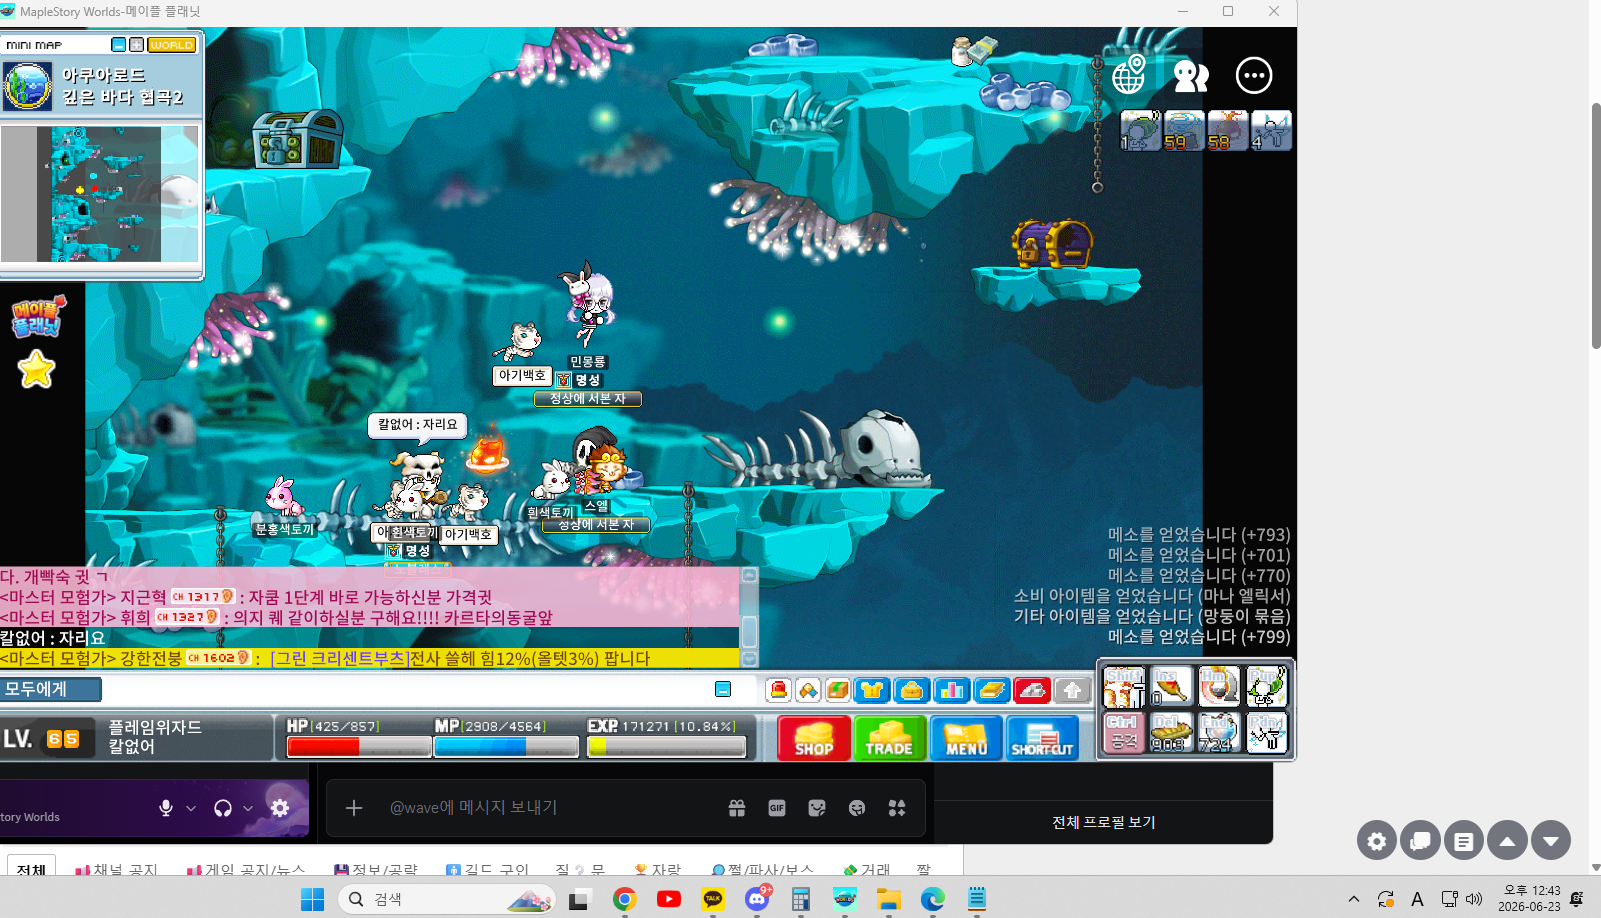Screen dimensions: 1601x918
Task: Open the orange and blue diamonds icon
Action: (808, 690)
